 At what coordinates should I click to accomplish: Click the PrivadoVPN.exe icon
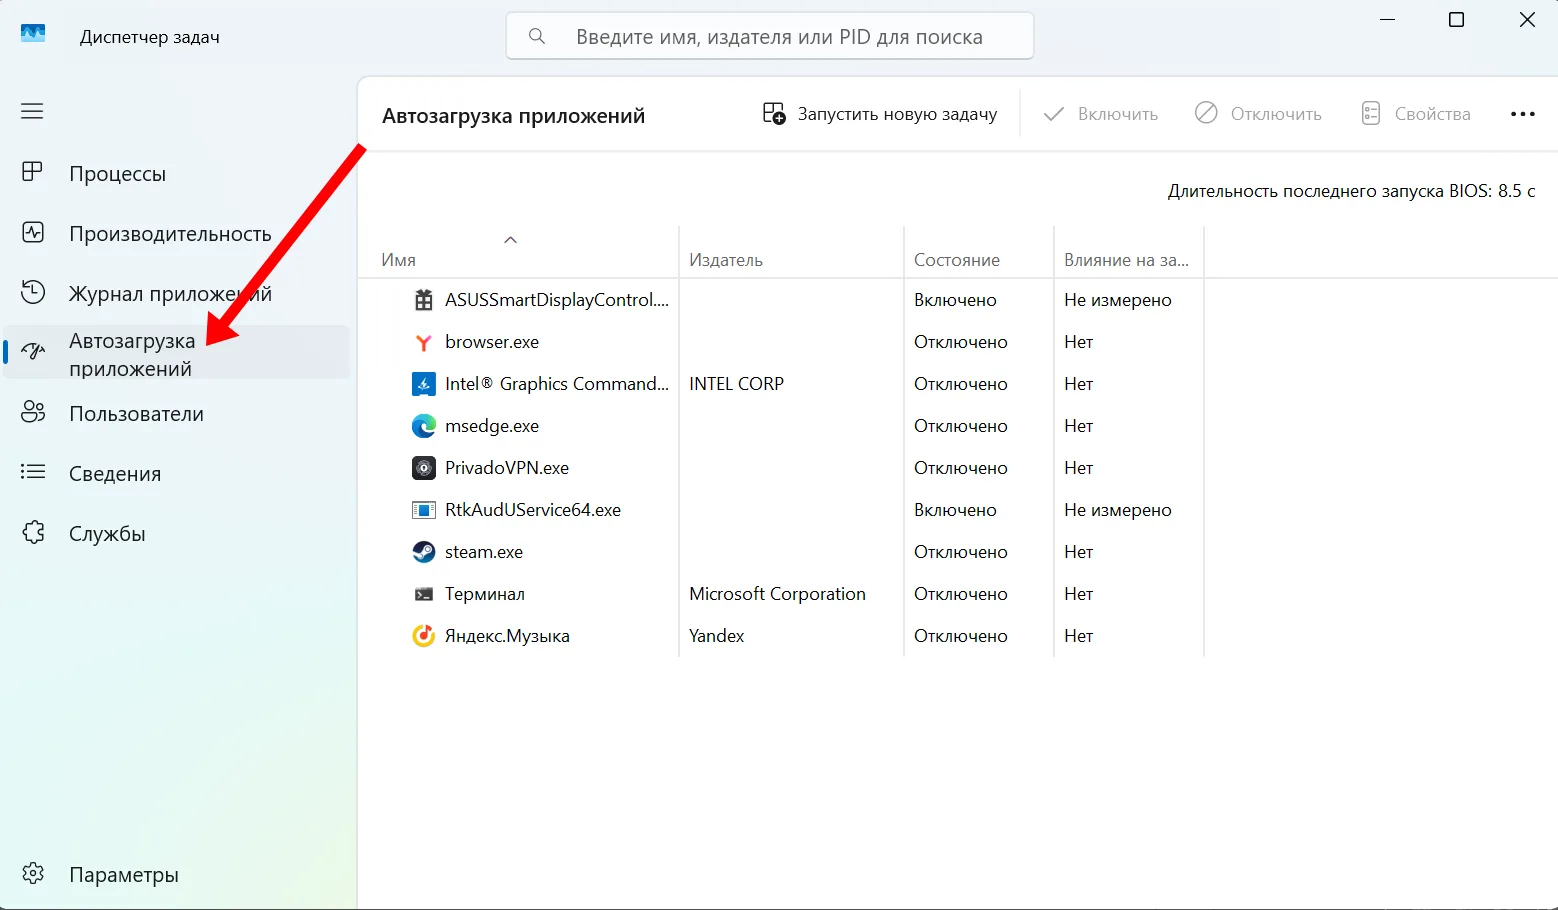point(424,468)
